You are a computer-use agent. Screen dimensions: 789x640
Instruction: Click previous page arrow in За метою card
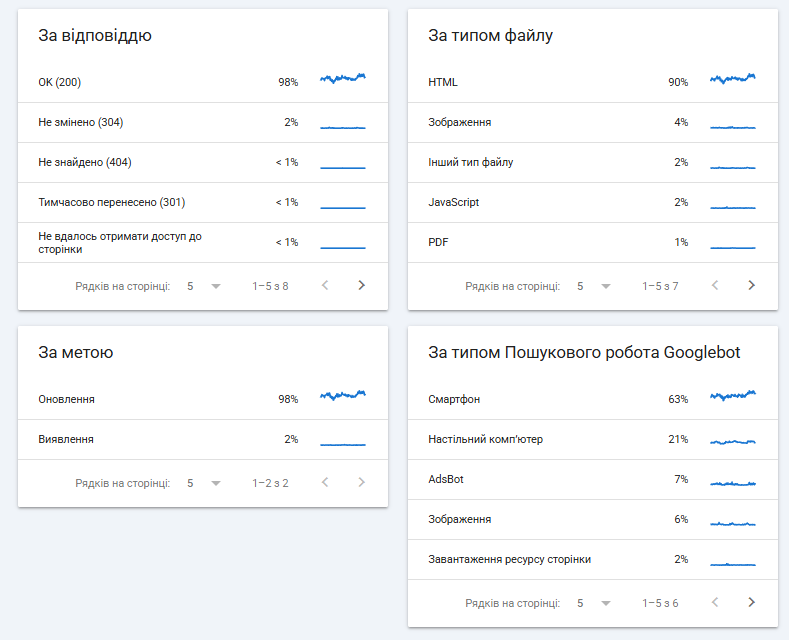(325, 482)
